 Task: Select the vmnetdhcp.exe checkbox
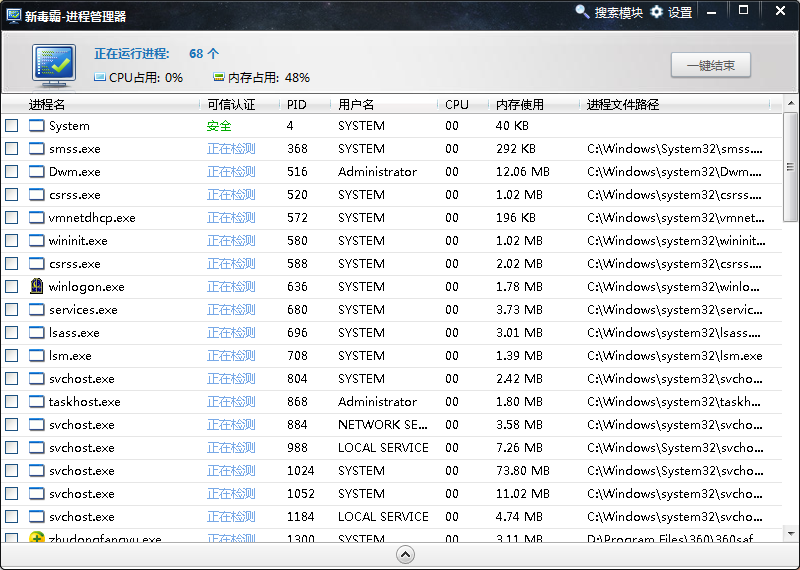point(12,218)
